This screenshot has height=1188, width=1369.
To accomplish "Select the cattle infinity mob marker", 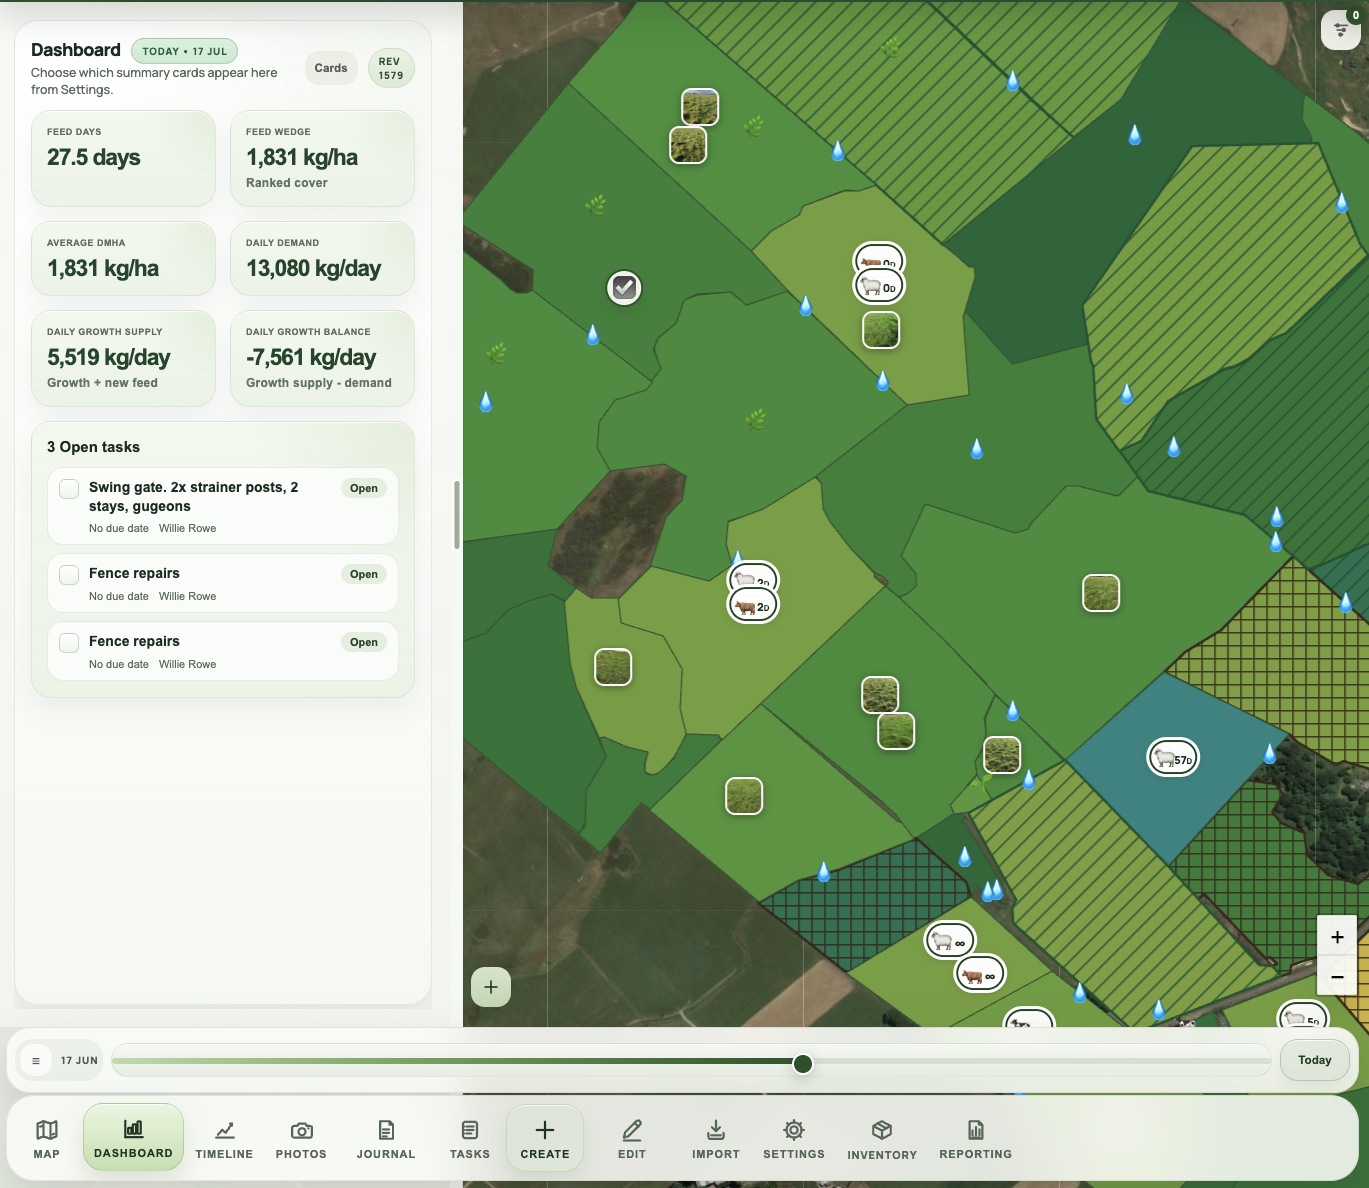I will point(979,974).
